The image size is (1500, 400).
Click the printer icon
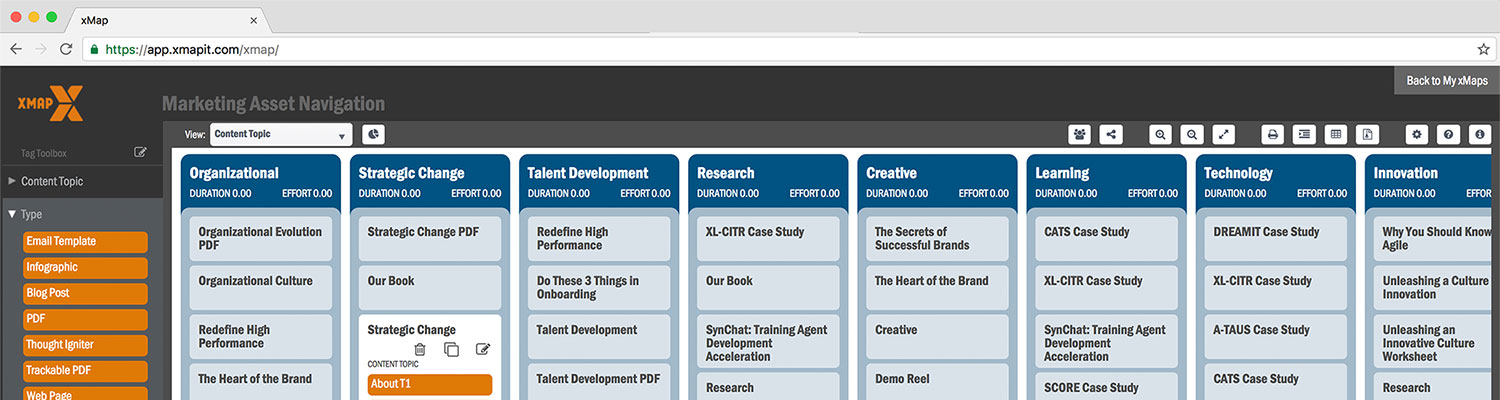1273,134
